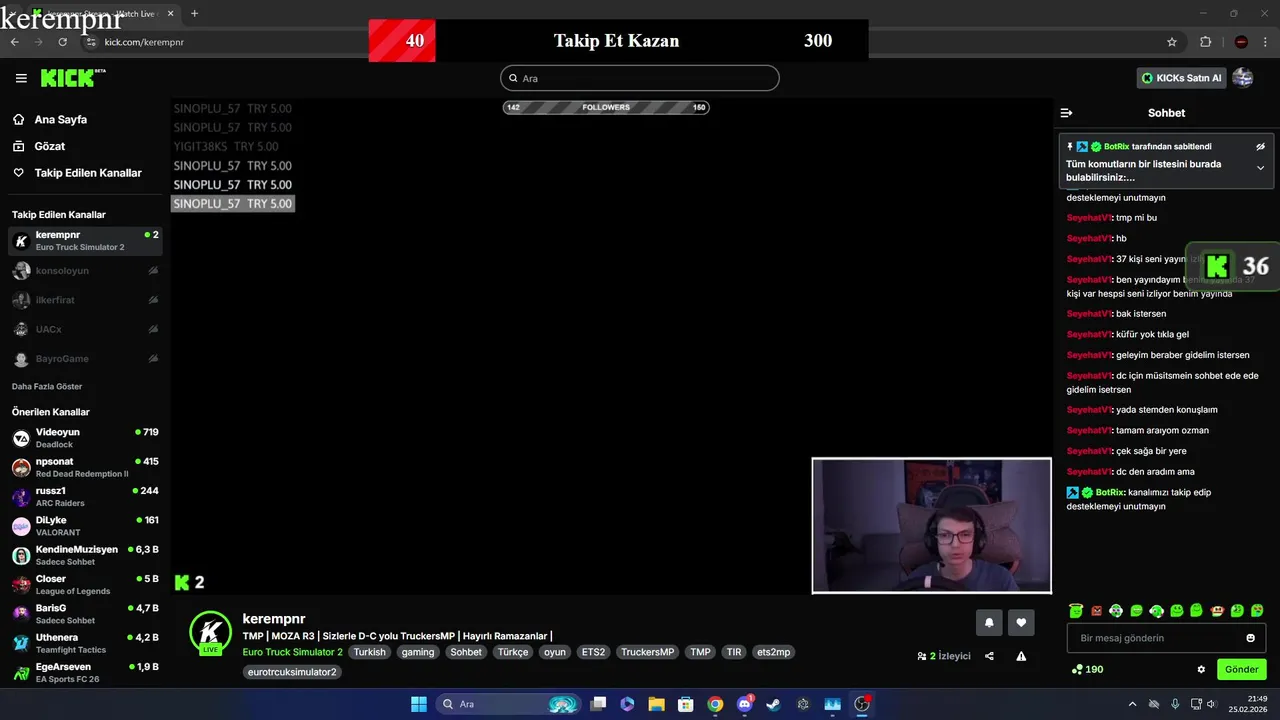Open recommended channel Videoyun
This screenshot has height=720, width=1280.
(x=85, y=438)
